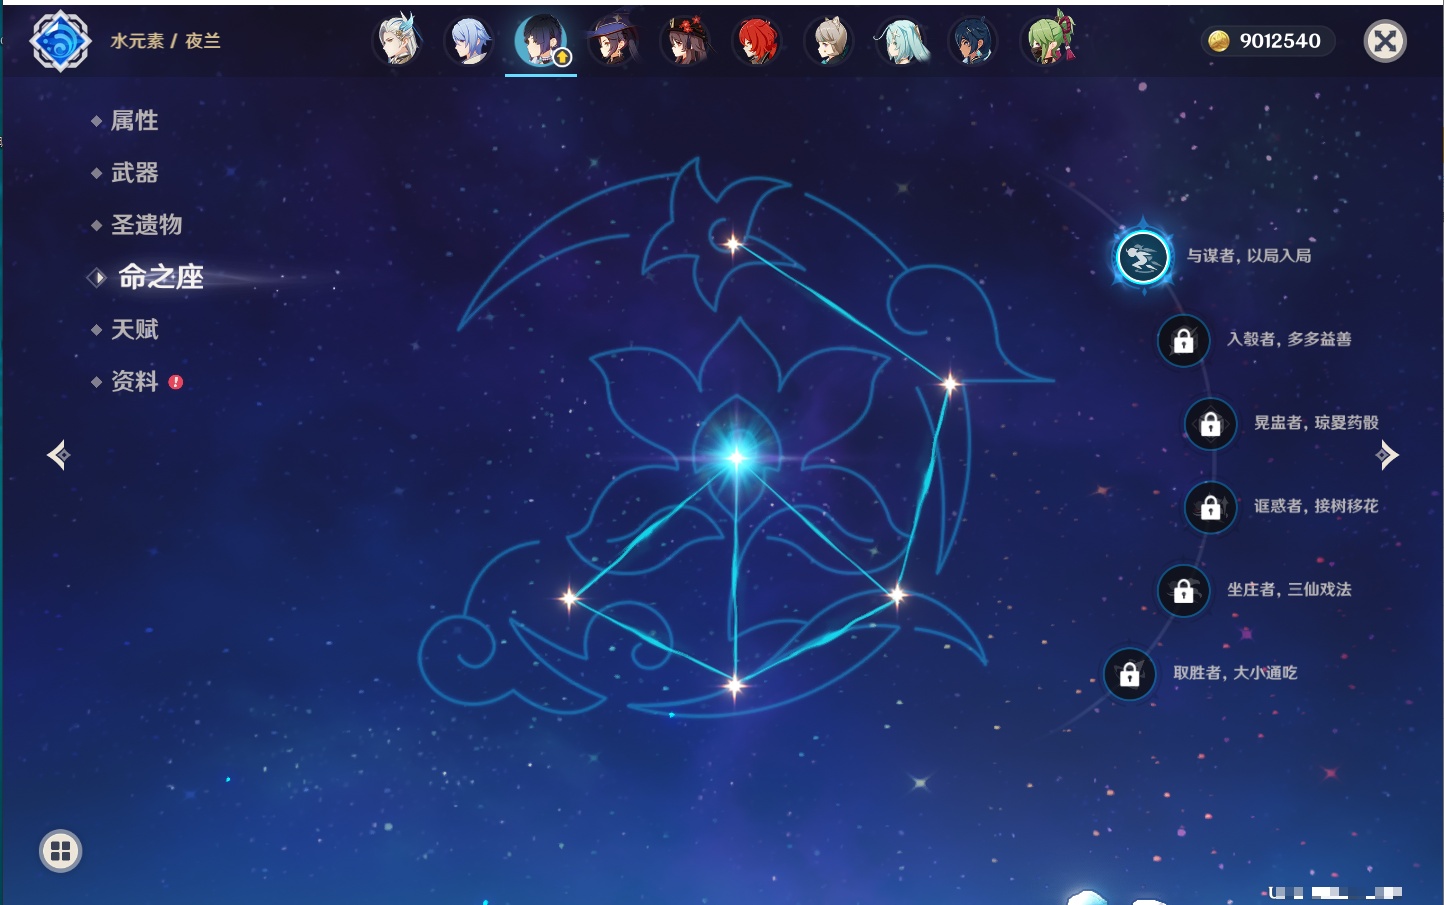
Task: Open the 属性 attributes tab
Action: [134, 121]
